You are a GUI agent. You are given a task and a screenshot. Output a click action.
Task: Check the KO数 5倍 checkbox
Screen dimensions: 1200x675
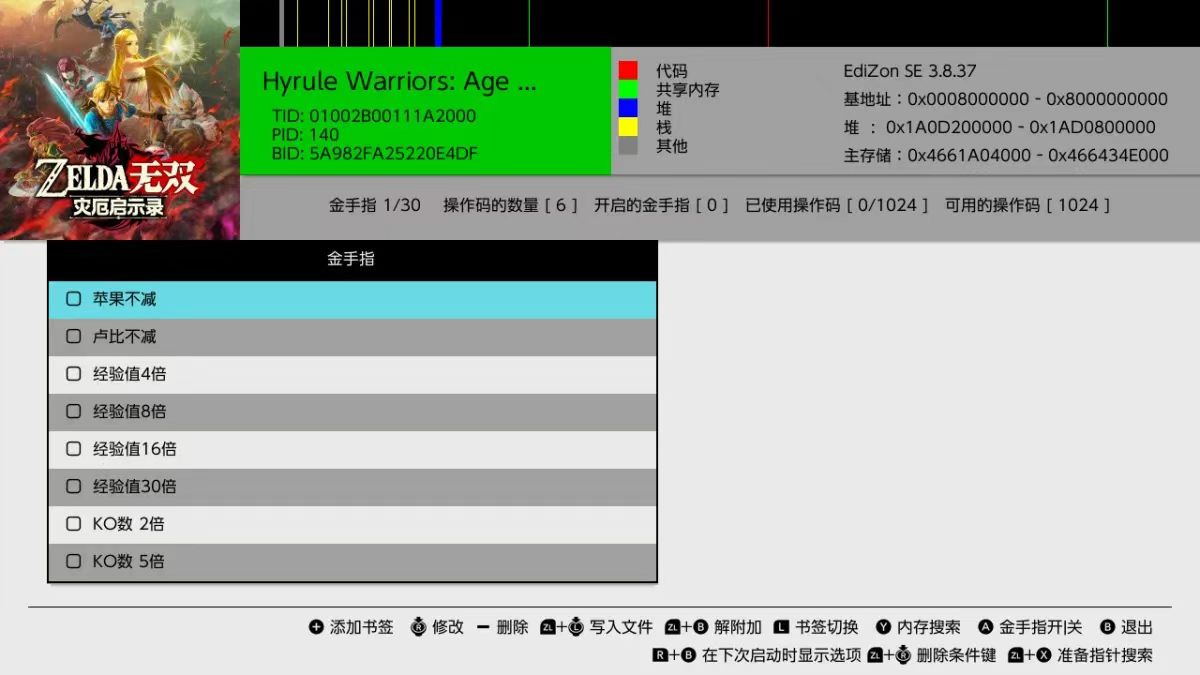click(73, 561)
